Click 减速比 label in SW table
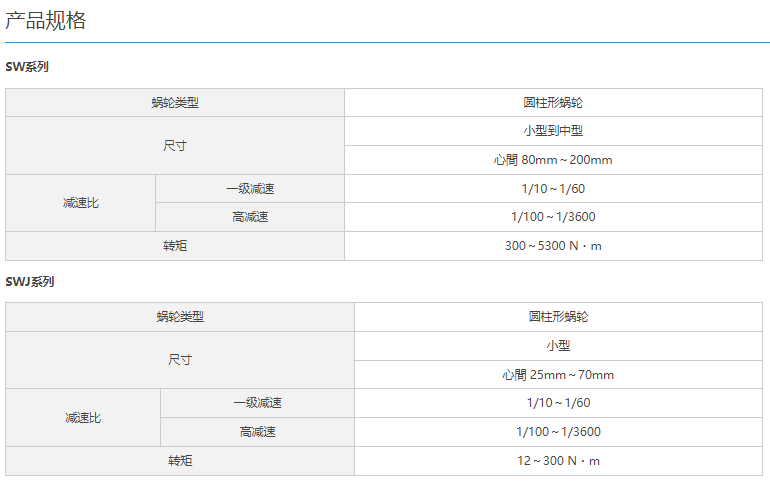Viewport: 770px width, 492px height. pos(81,203)
